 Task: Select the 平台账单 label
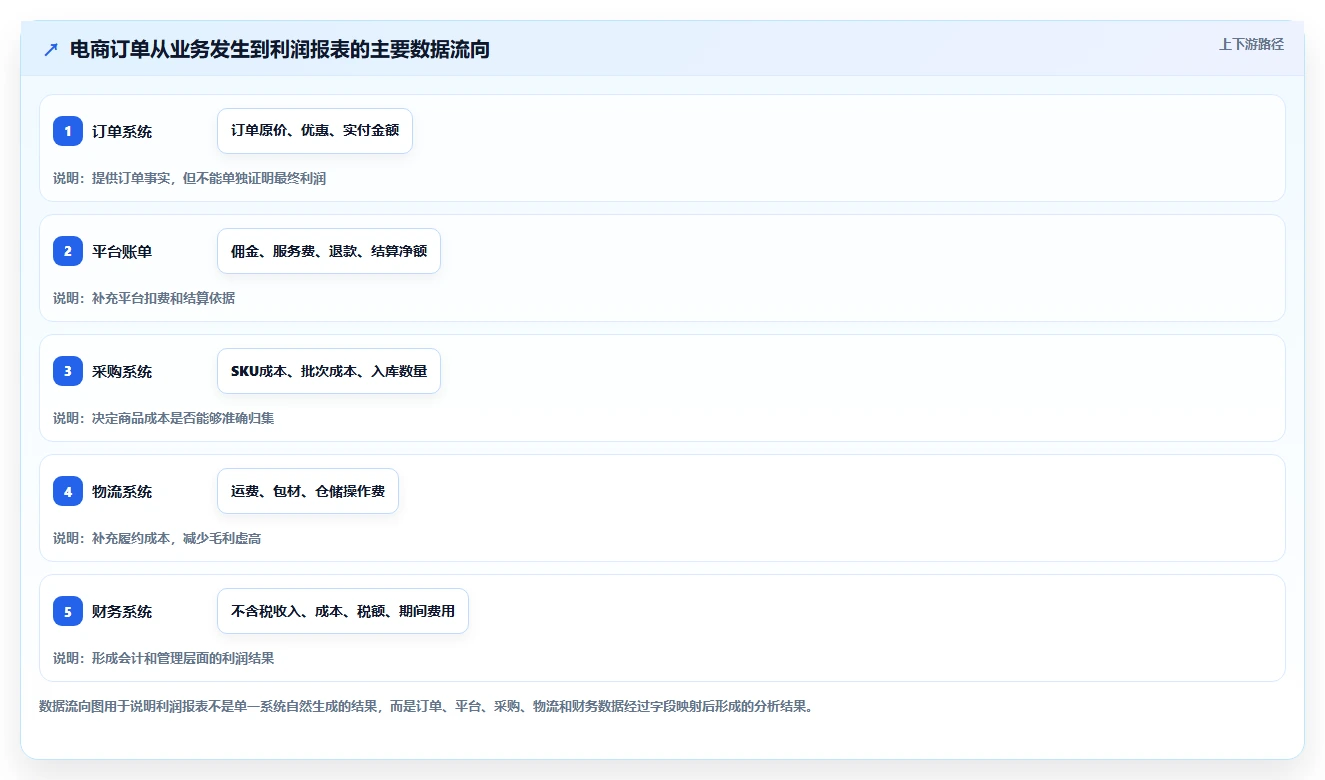pos(122,251)
